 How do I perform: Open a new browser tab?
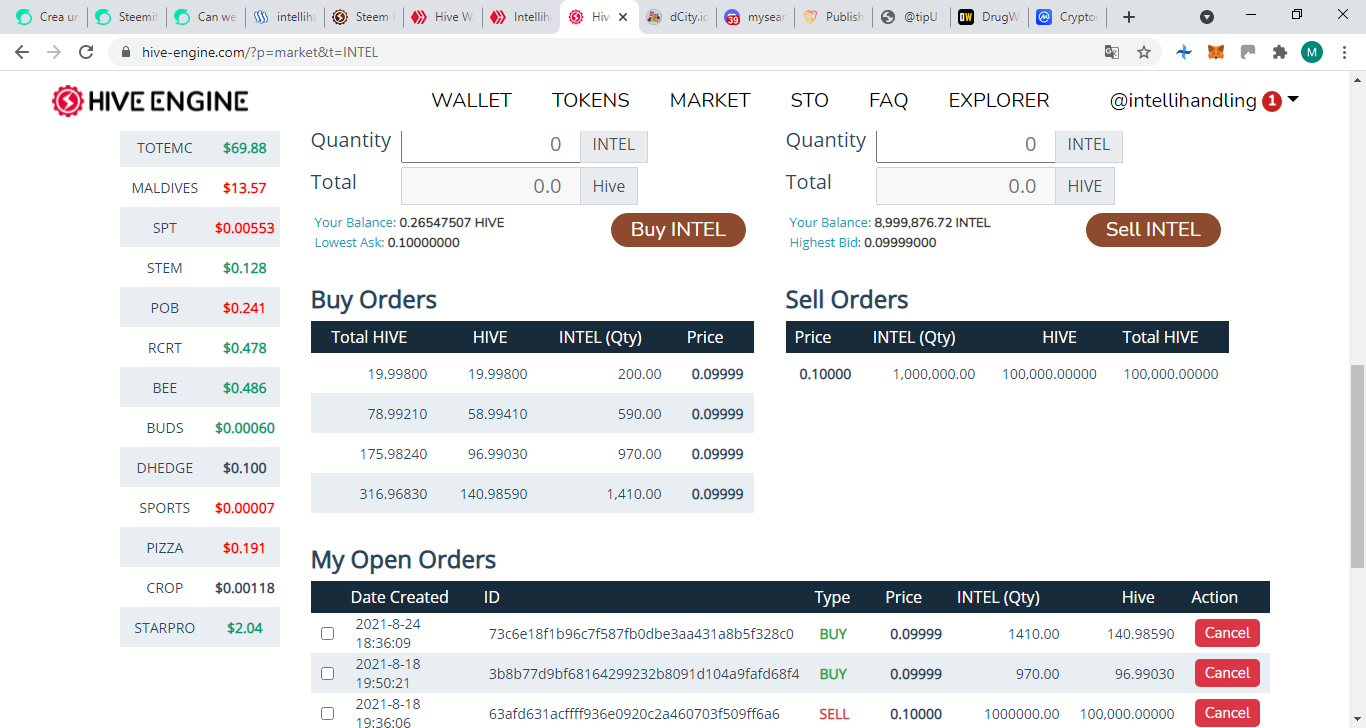point(1129,17)
